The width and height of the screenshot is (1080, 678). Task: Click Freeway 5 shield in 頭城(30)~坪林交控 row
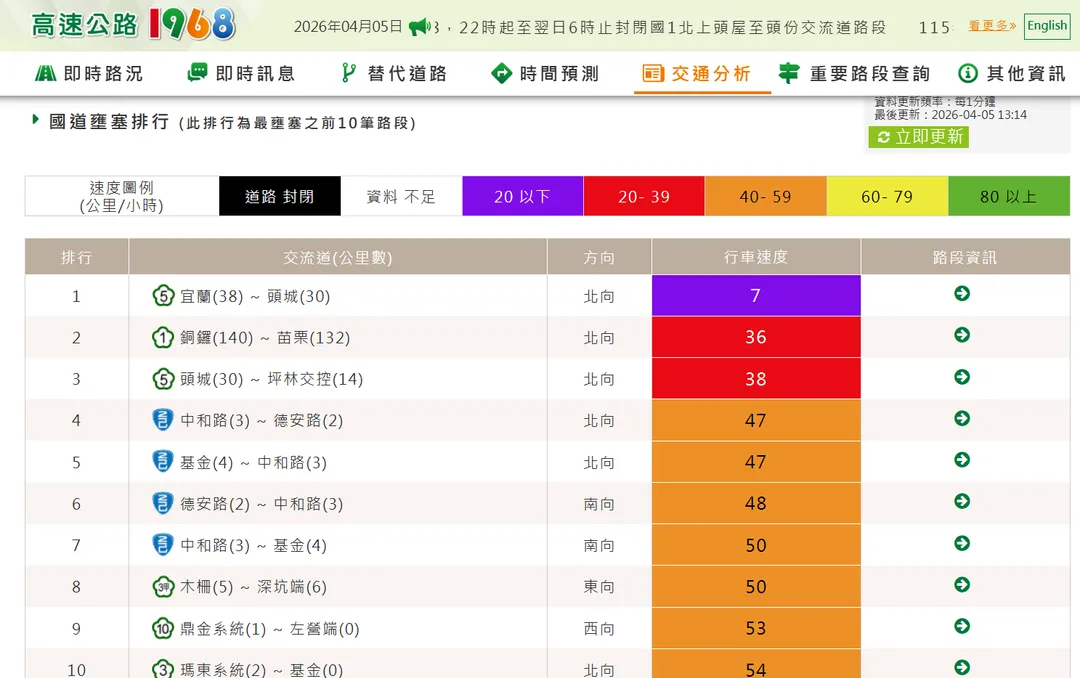coord(163,378)
